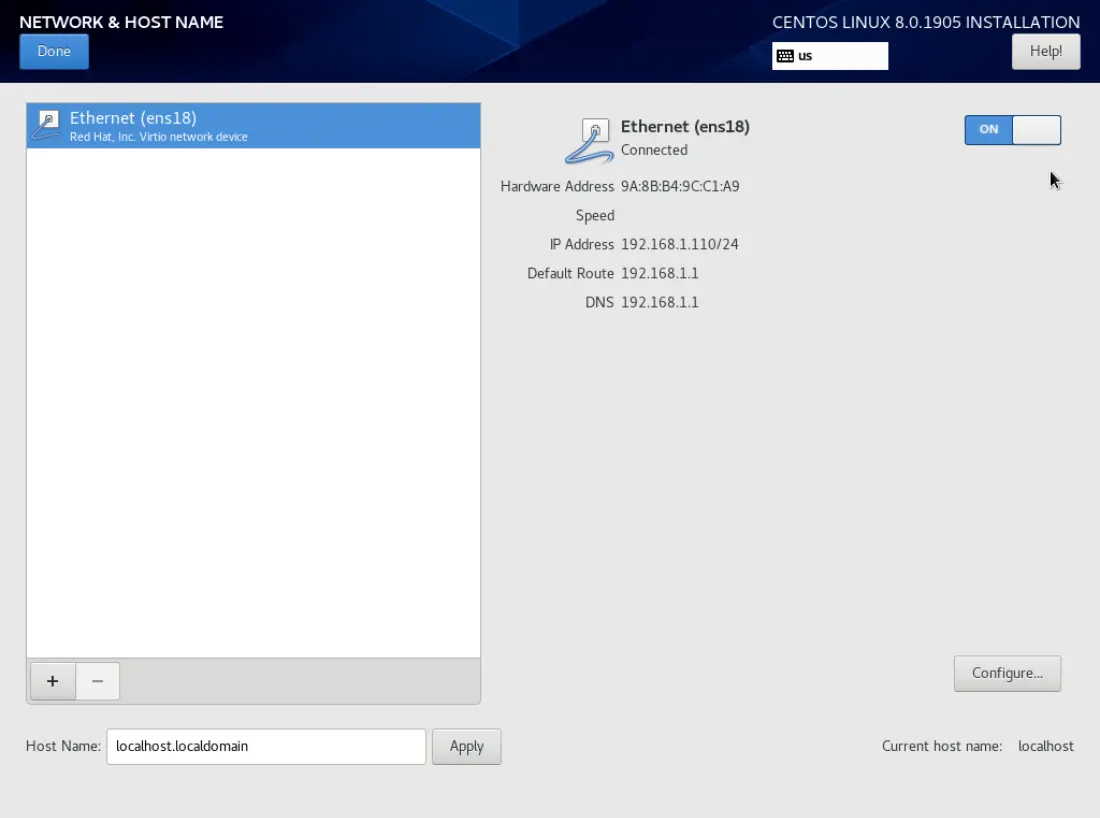
Task: Click the Connected status text
Action: tap(654, 150)
